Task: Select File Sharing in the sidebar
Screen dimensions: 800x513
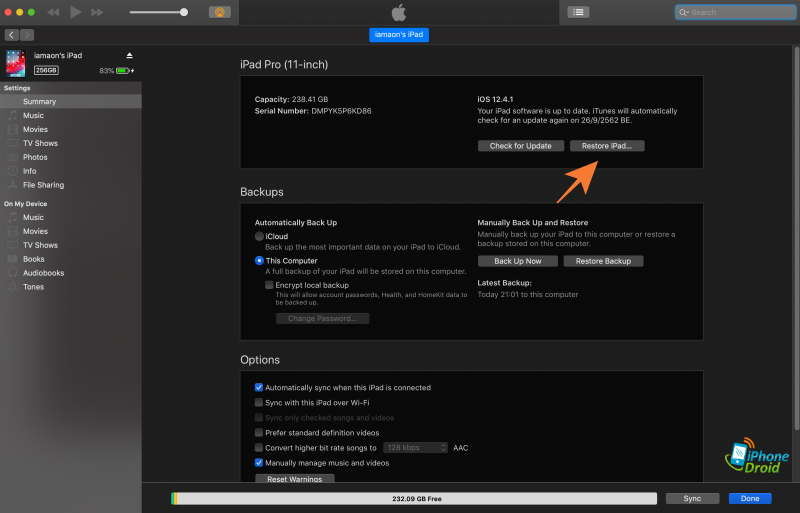Action: [x=43, y=185]
